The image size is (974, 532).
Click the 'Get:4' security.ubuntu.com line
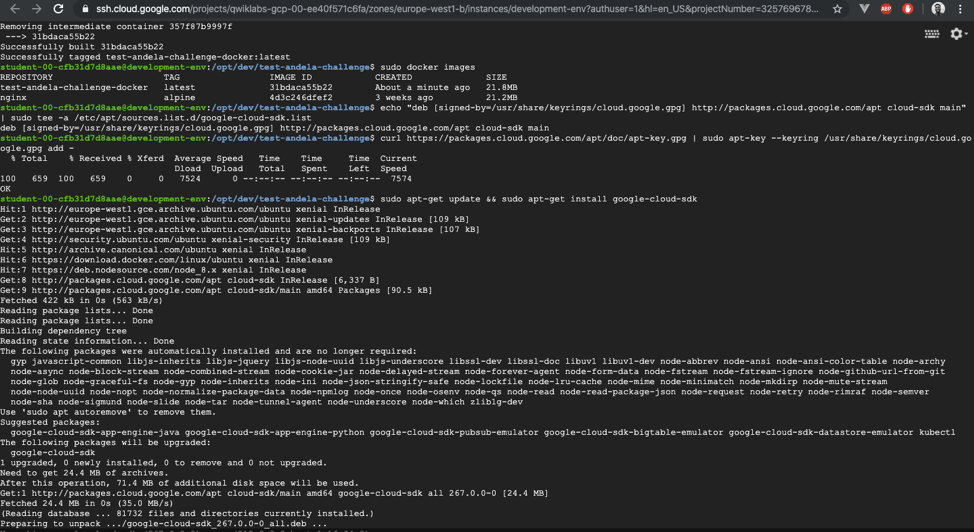click(195, 240)
